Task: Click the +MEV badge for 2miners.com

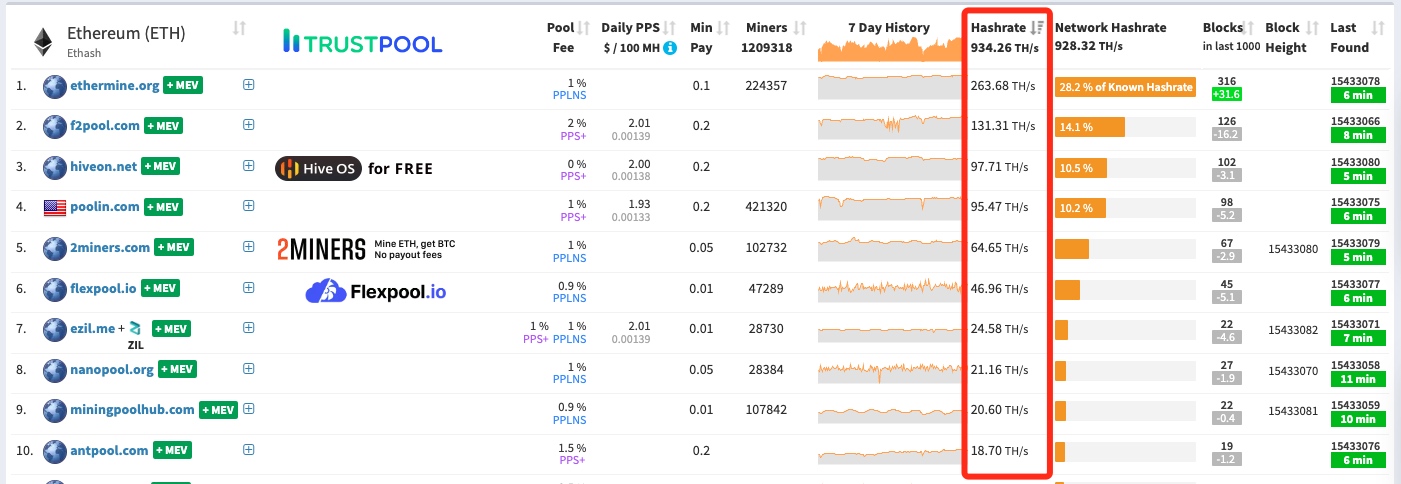Action: pos(173,248)
